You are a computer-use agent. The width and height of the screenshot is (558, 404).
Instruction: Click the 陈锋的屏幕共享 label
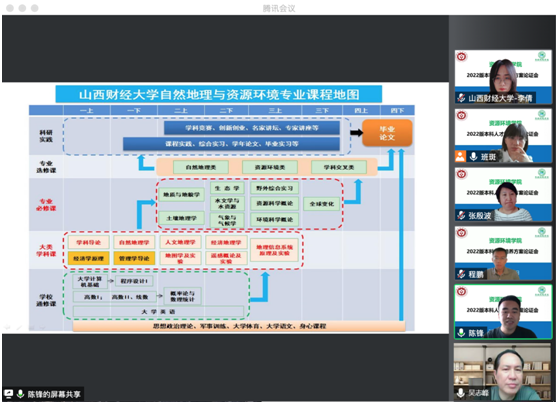tap(54, 394)
